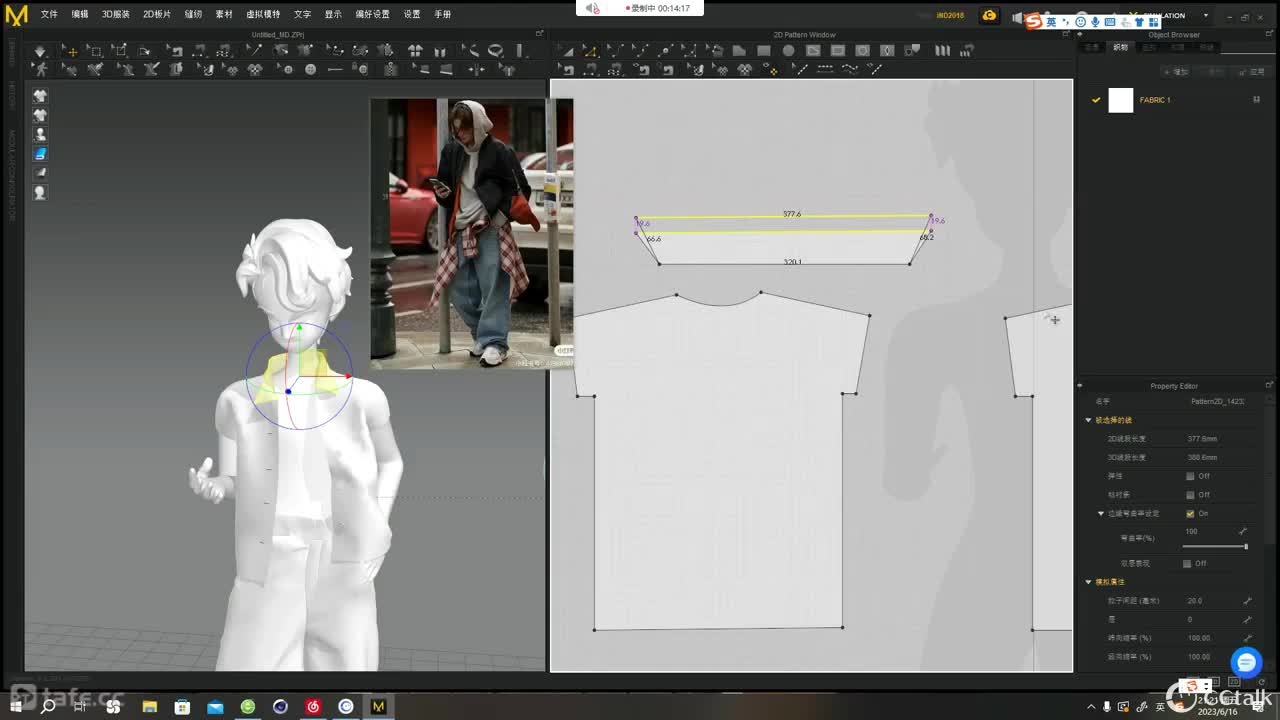Click the street fashion reference photo
1280x720 pixels.
472,233
